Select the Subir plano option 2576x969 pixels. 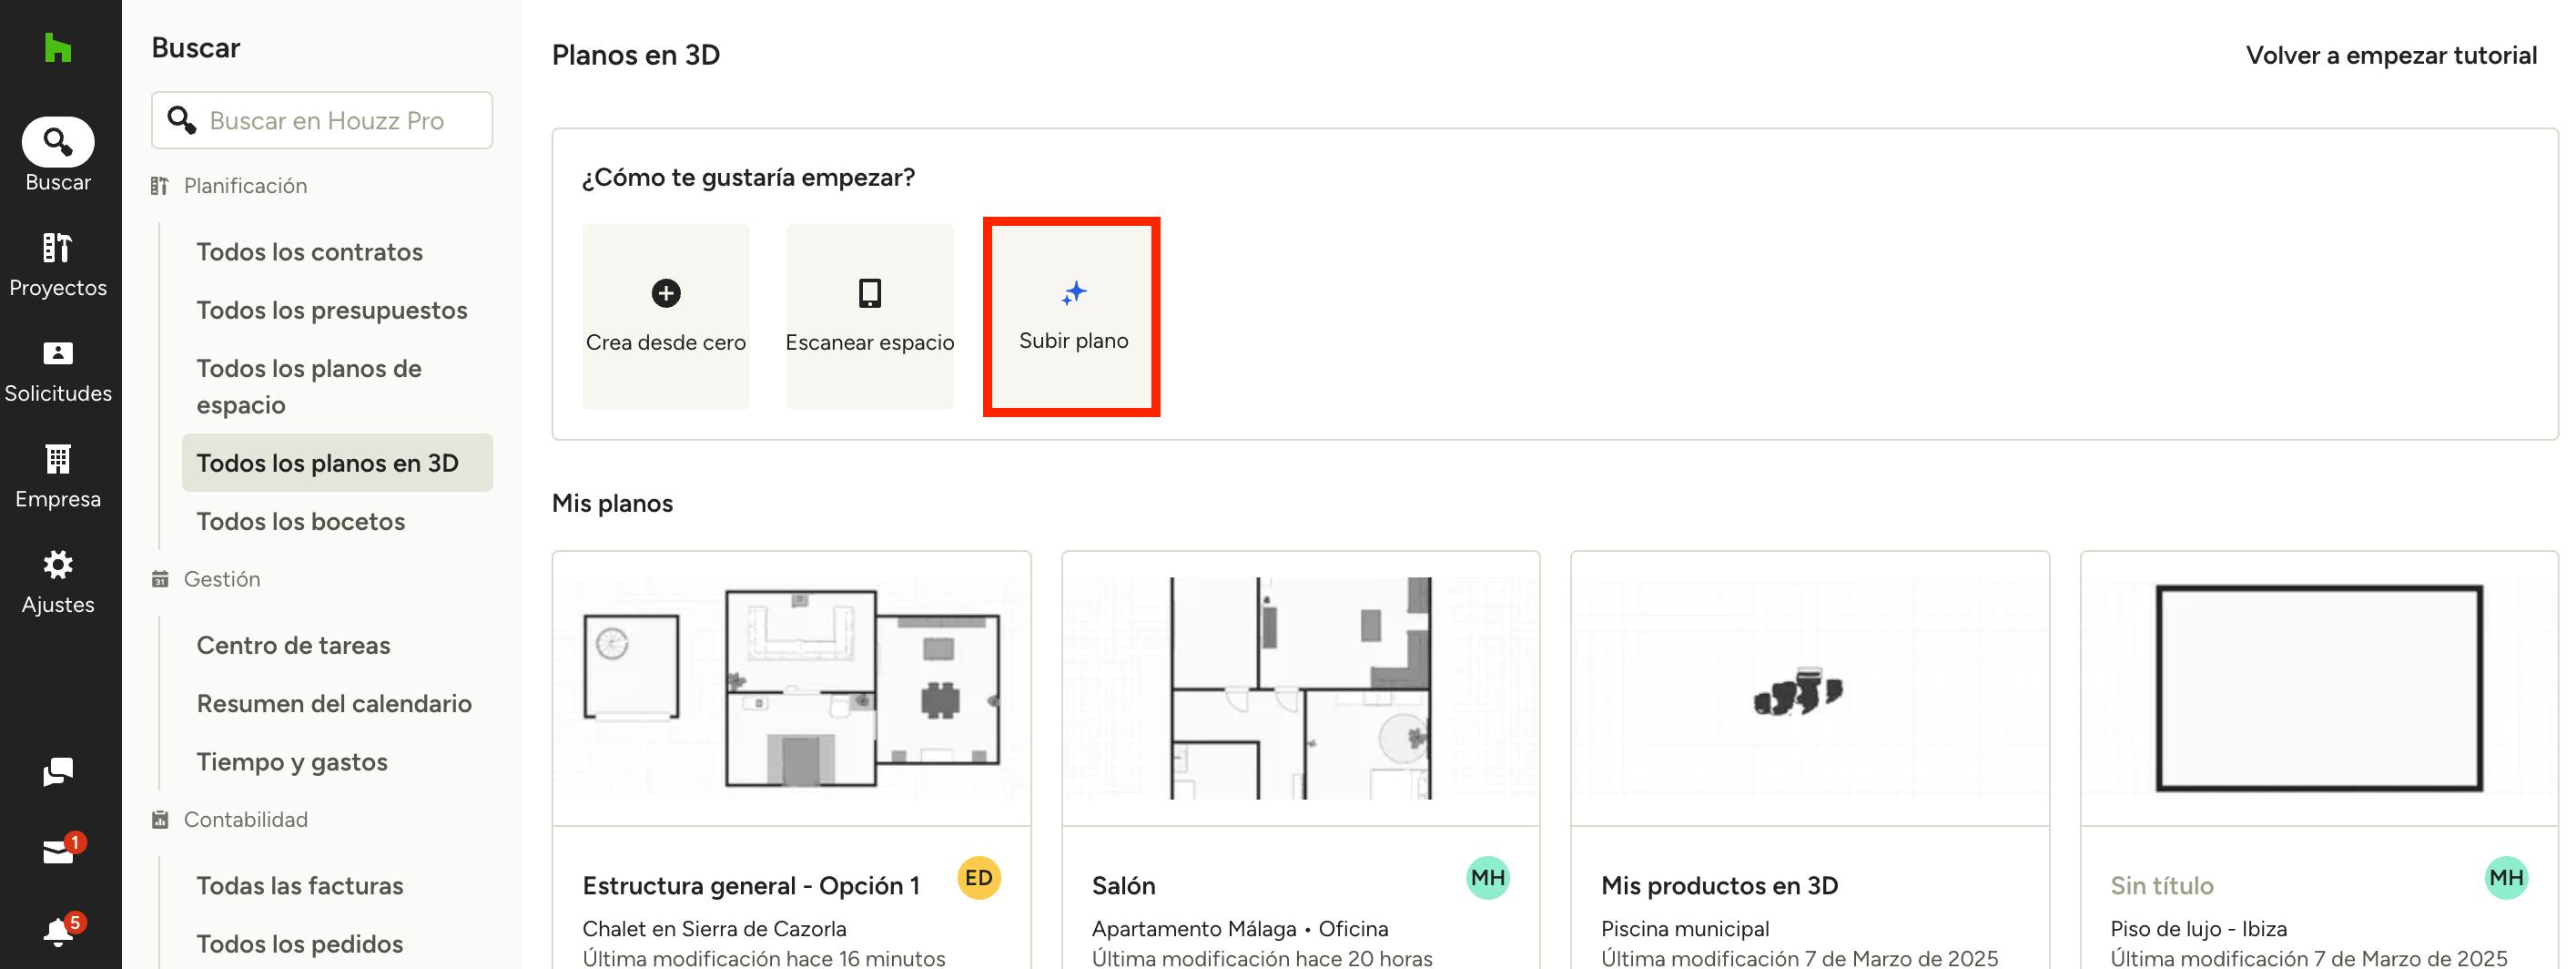1072,316
